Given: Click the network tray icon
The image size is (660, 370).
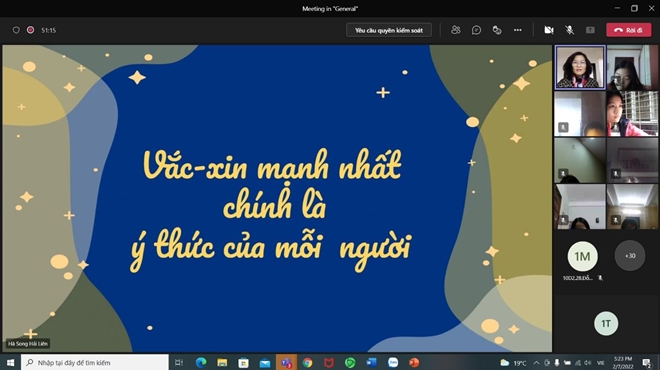Looking at the screenshot, I should [x=578, y=363].
